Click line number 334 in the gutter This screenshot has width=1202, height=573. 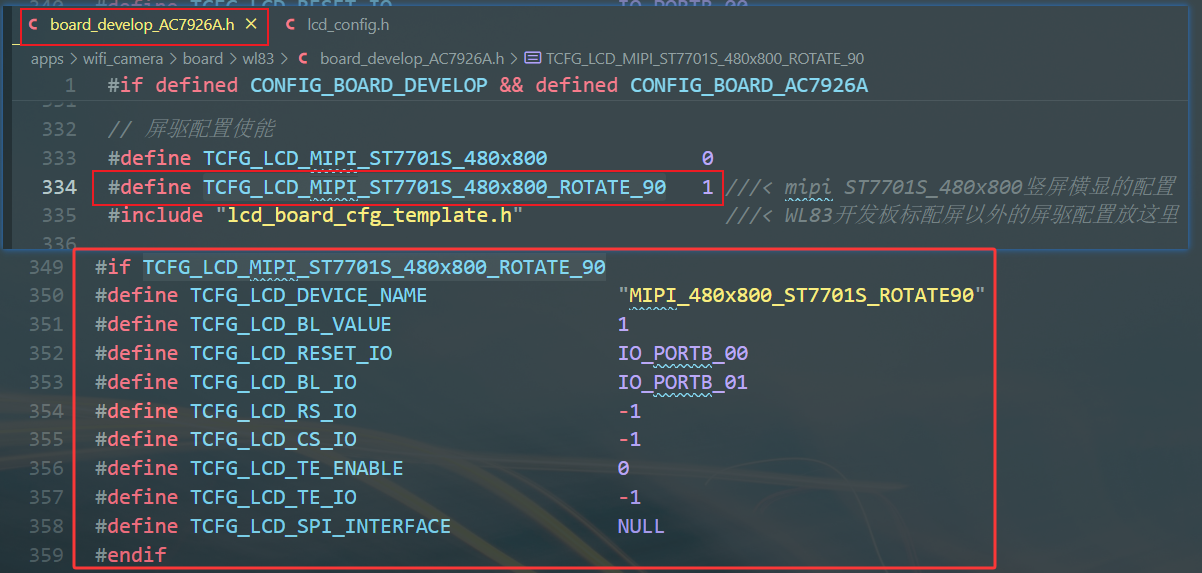tap(59, 187)
